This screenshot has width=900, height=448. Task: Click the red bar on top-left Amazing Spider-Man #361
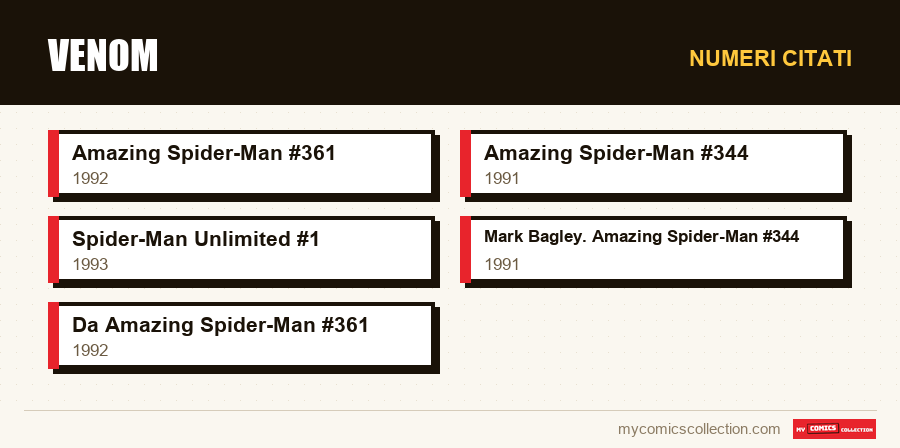point(53,163)
